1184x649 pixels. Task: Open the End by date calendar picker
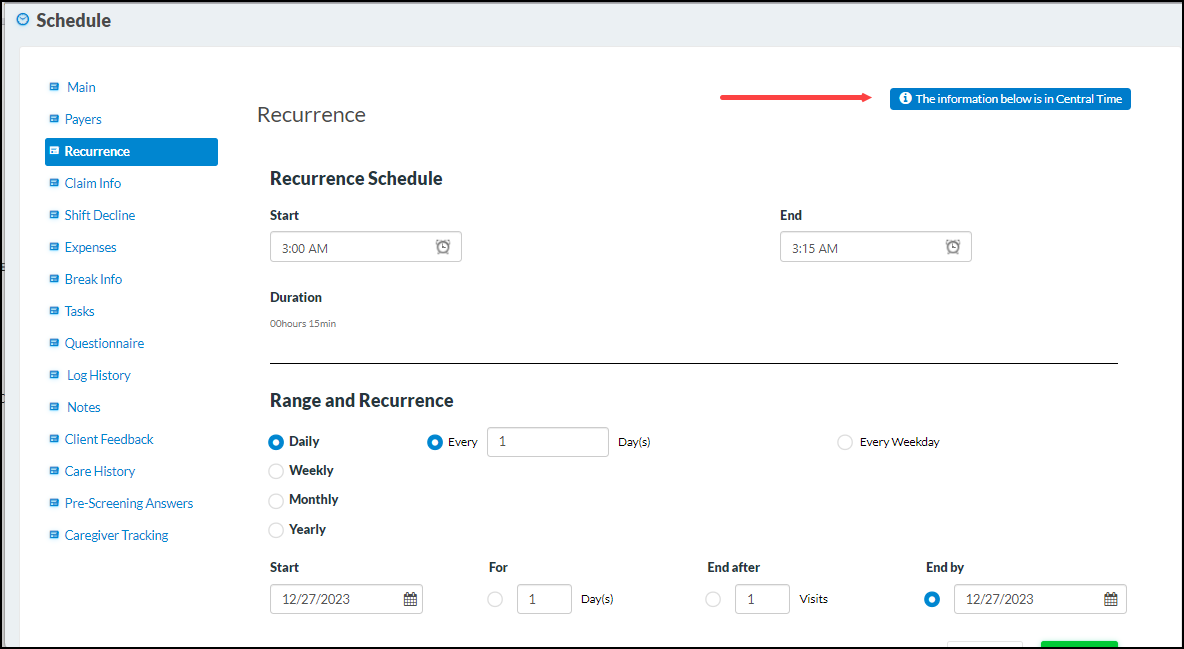tap(1110, 599)
